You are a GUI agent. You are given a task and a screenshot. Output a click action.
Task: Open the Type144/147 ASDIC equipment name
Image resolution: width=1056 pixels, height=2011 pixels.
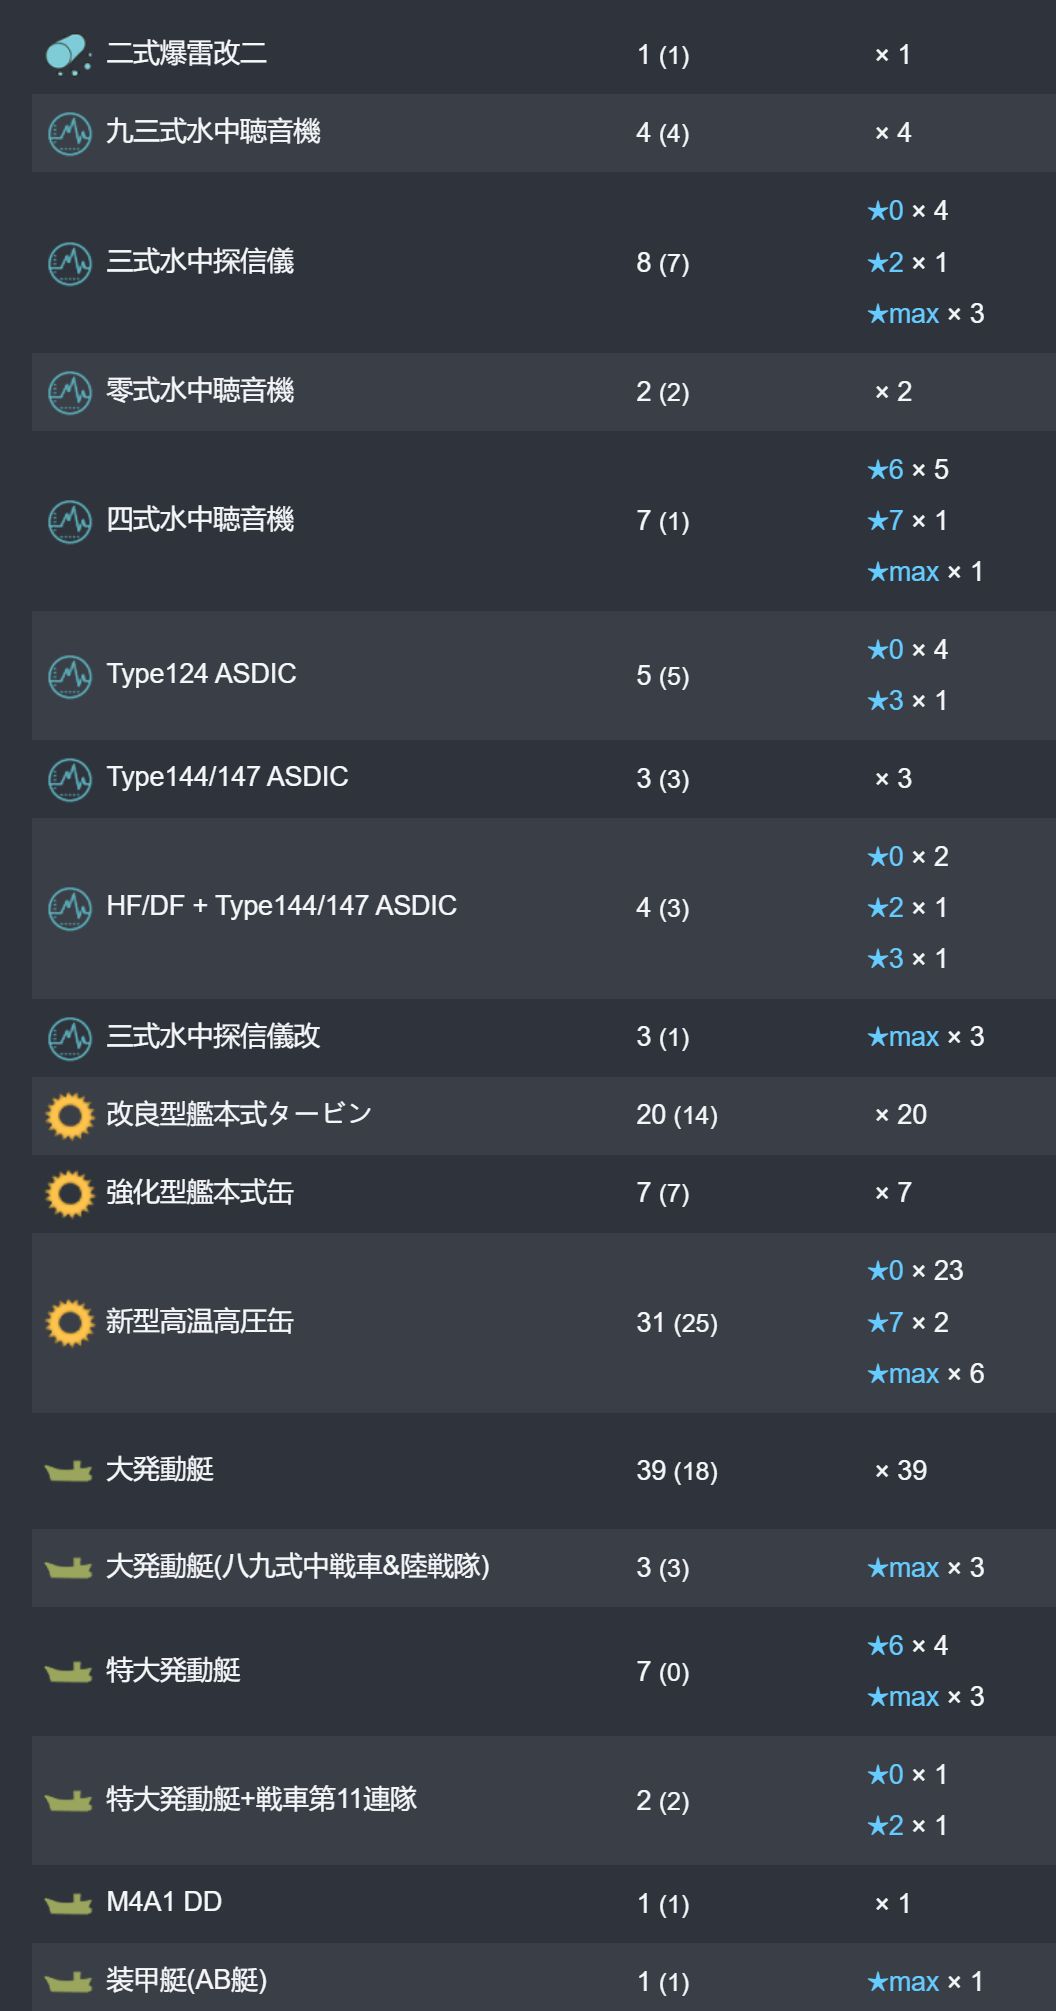[228, 777]
